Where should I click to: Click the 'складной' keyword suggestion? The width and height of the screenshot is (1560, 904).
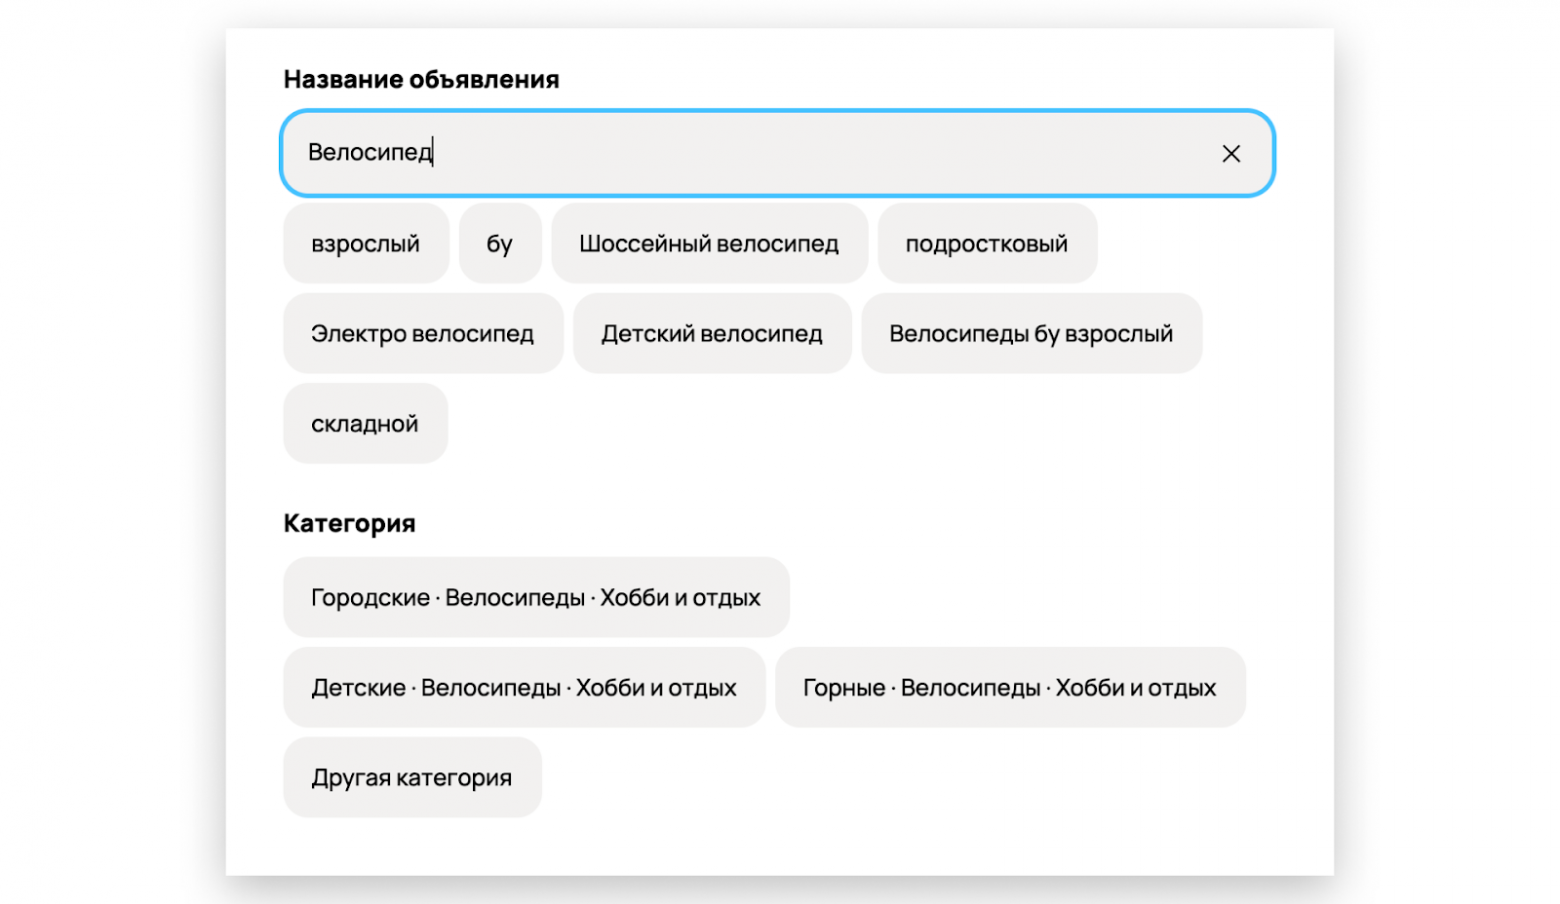[x=365, y=423]
